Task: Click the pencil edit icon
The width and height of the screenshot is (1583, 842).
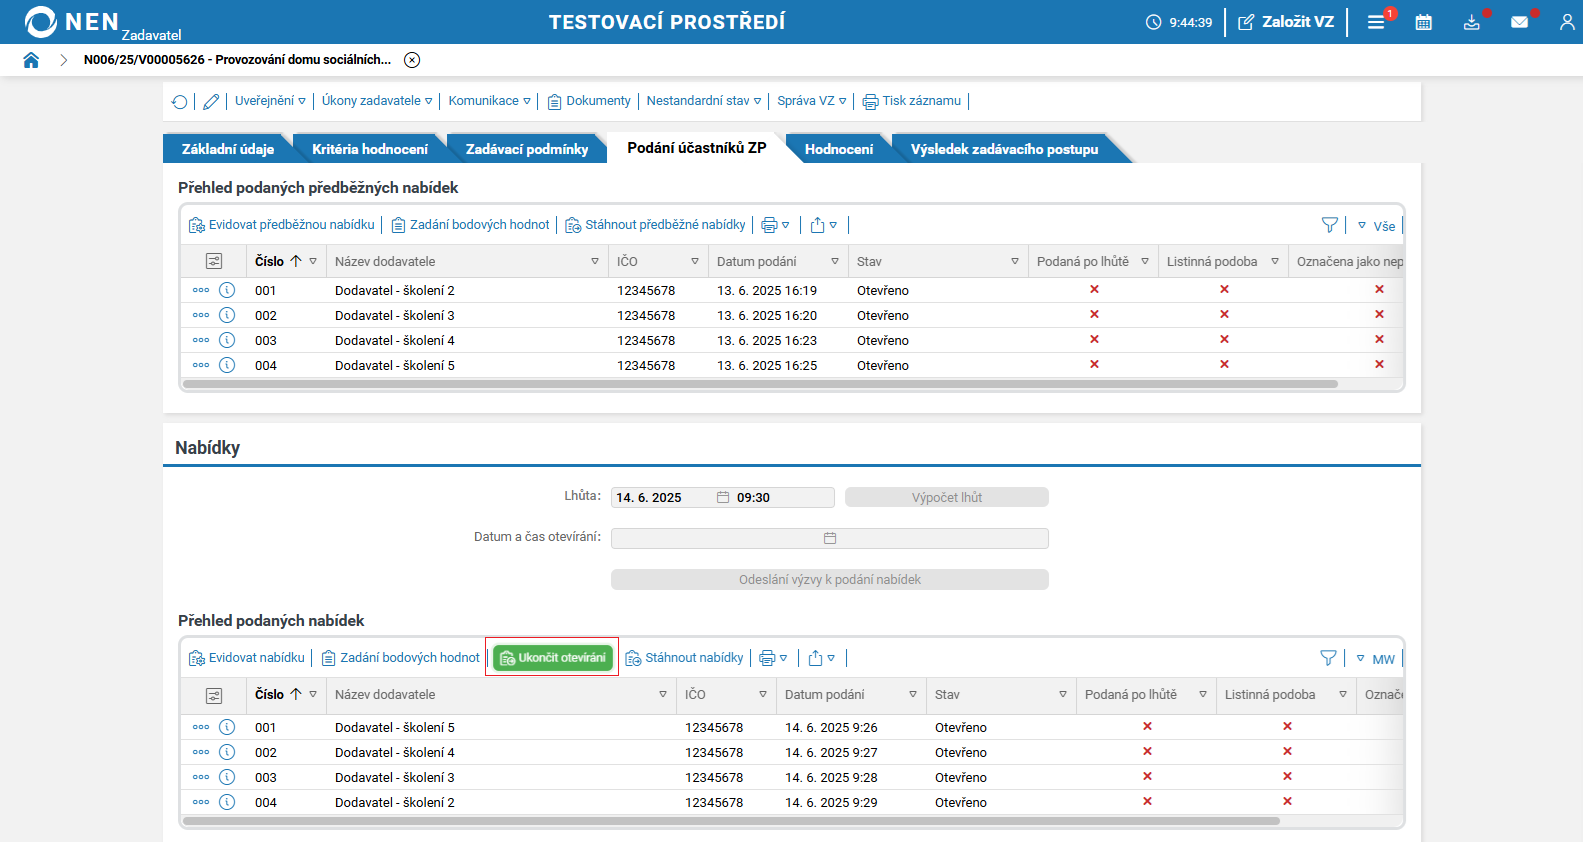Action: 211,102
